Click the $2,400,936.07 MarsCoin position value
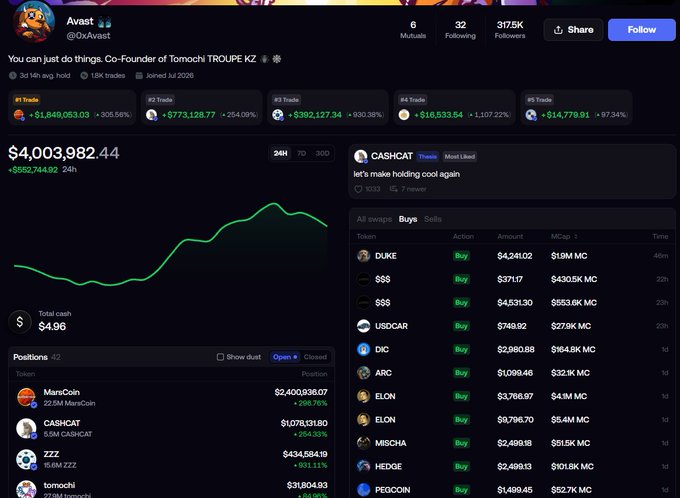The width and height of the screenshot is (680, 498). [x=301, y=392]
